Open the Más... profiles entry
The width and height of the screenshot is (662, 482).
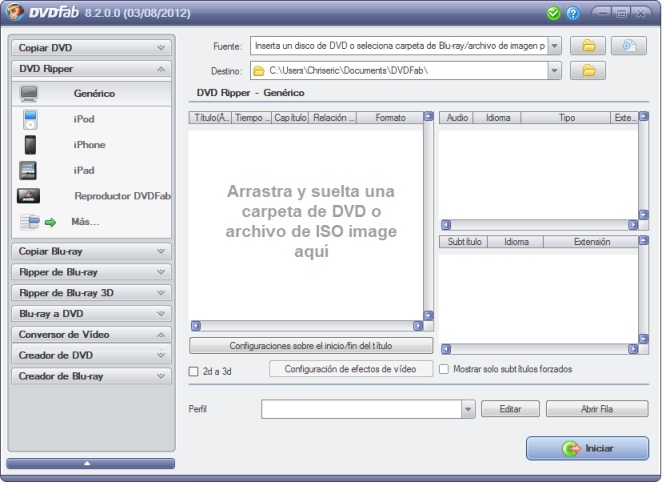tap(91, 222)
